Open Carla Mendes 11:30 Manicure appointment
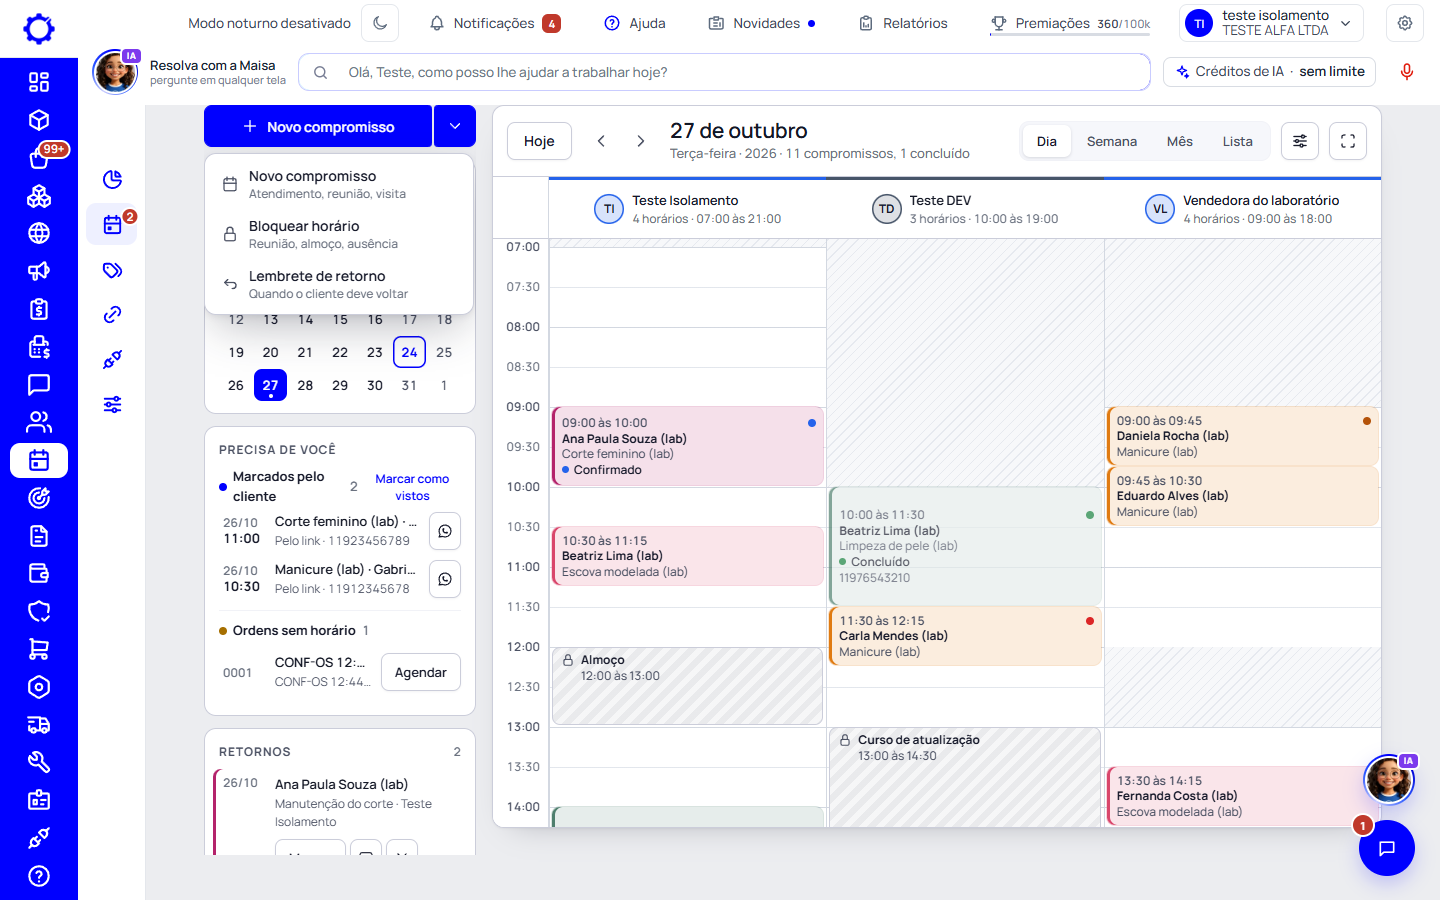Screen dimensions: 1440x900 (966, 636)
